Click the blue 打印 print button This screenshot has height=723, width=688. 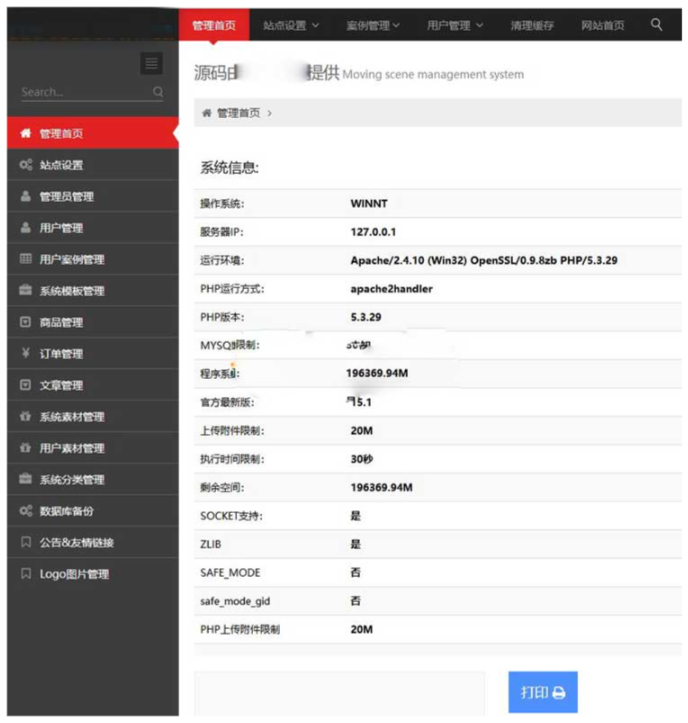[x=543, y=692]
